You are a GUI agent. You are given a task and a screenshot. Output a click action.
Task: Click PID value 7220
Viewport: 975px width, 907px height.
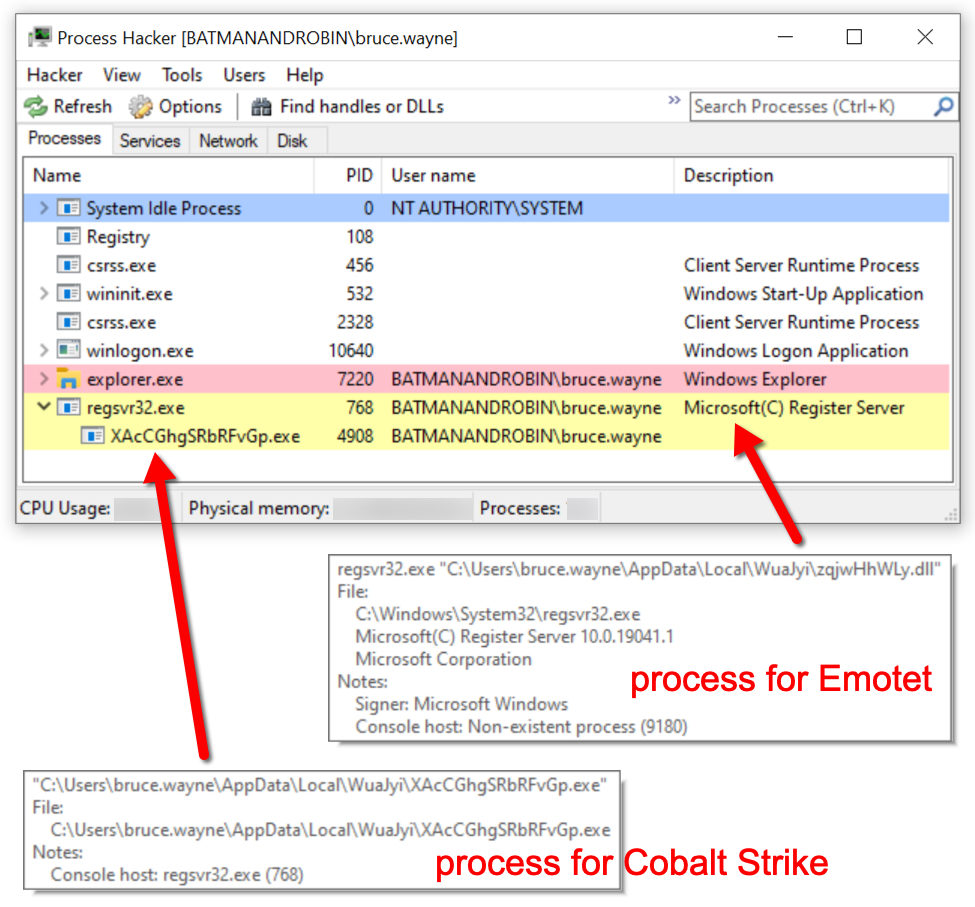355,379
